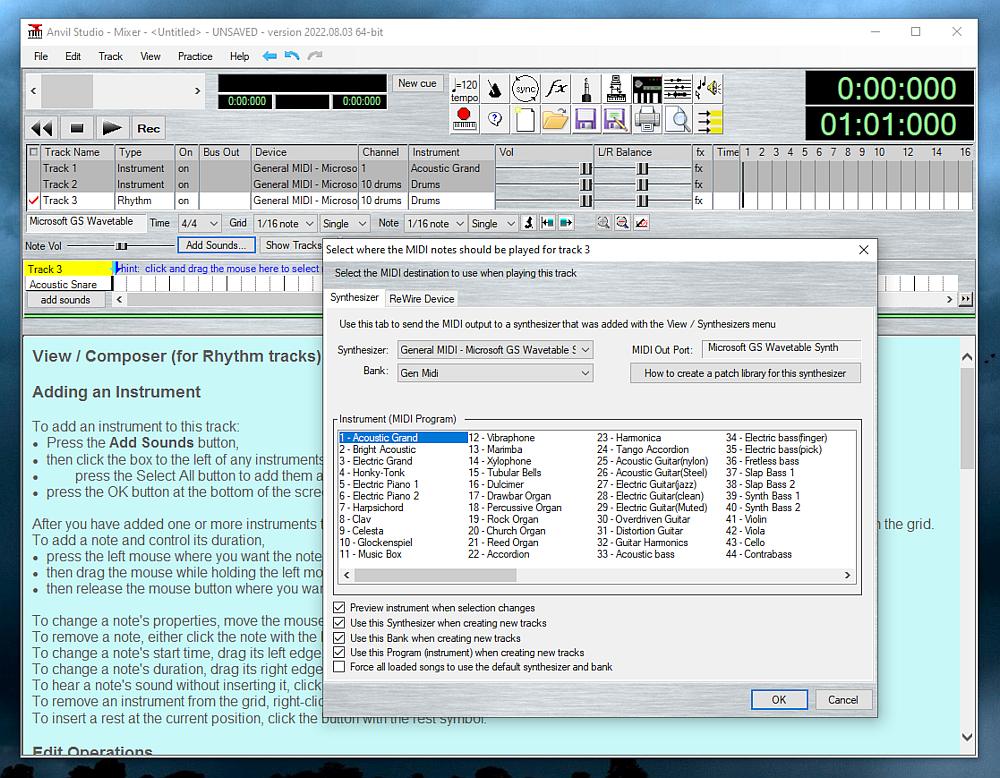Click the notes and speaker icon
Viewport: 1000px width, 778px height.
point(709,89)
